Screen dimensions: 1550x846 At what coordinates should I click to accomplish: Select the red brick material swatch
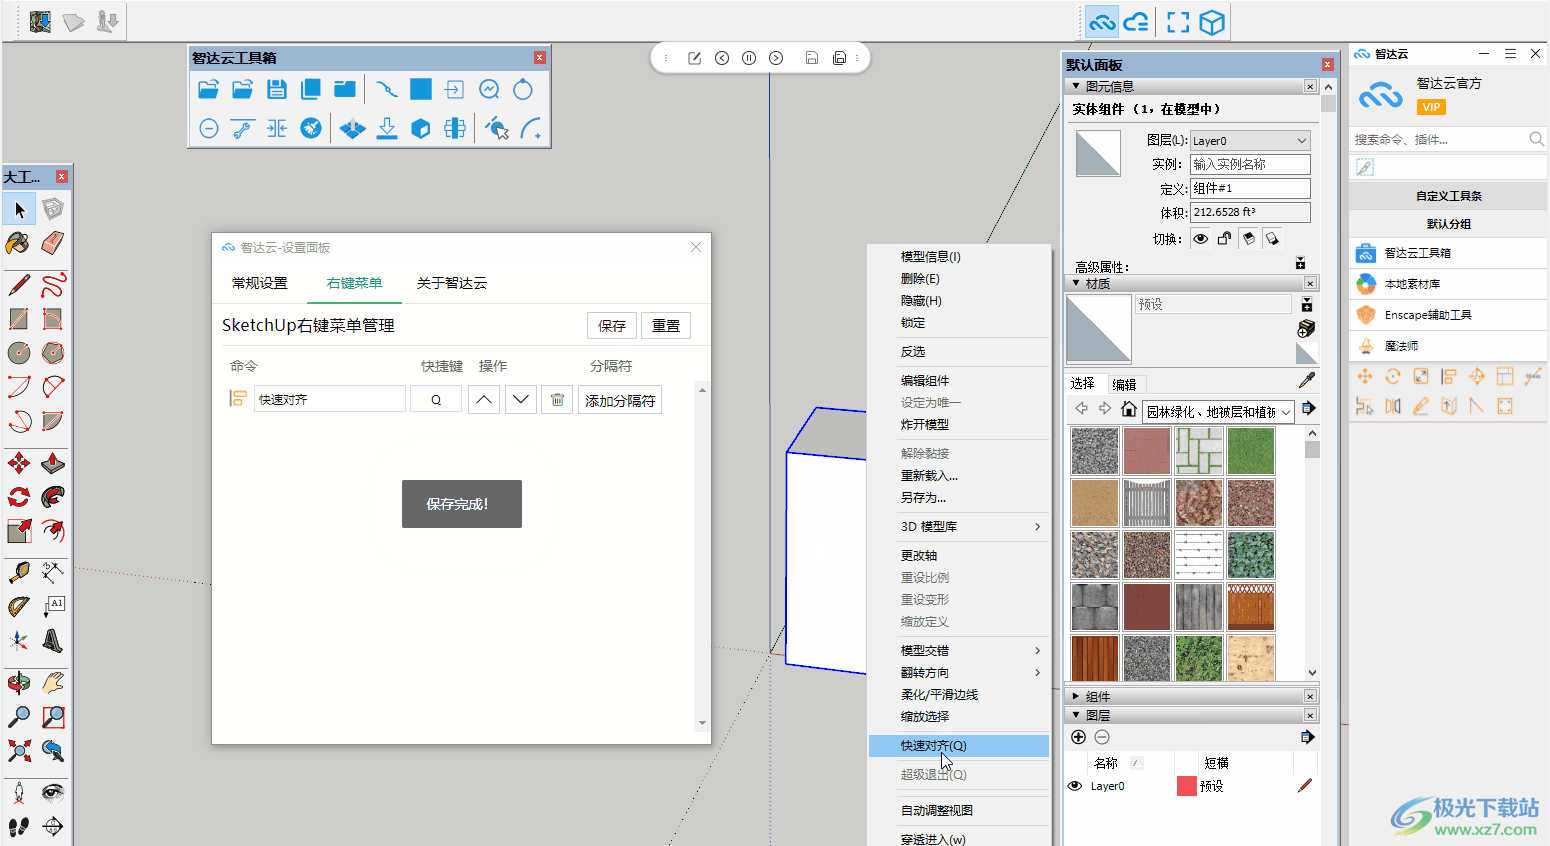[x=1147, y=451]
